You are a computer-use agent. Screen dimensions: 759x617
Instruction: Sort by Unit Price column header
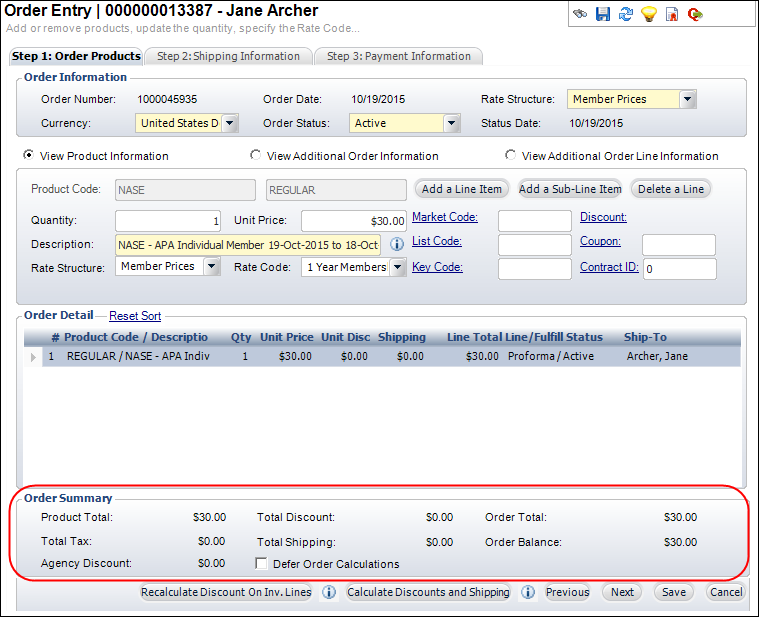click(x=287, y=337)
